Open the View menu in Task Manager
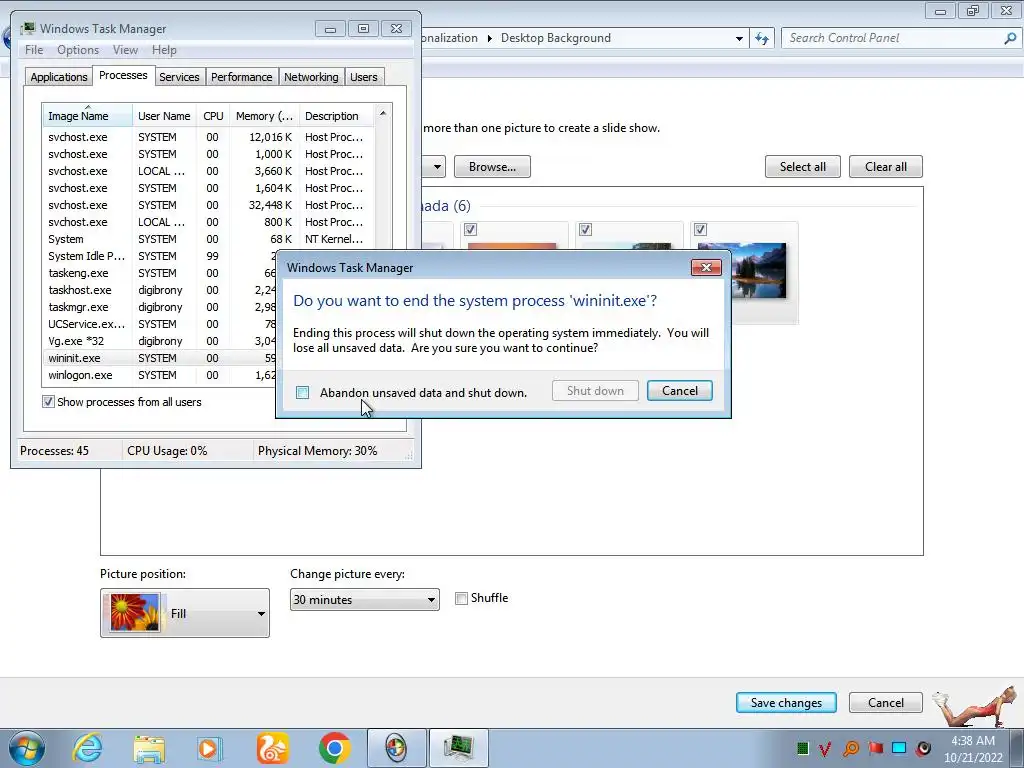This screenshot has width=1024, height=768. pos(125,50)
